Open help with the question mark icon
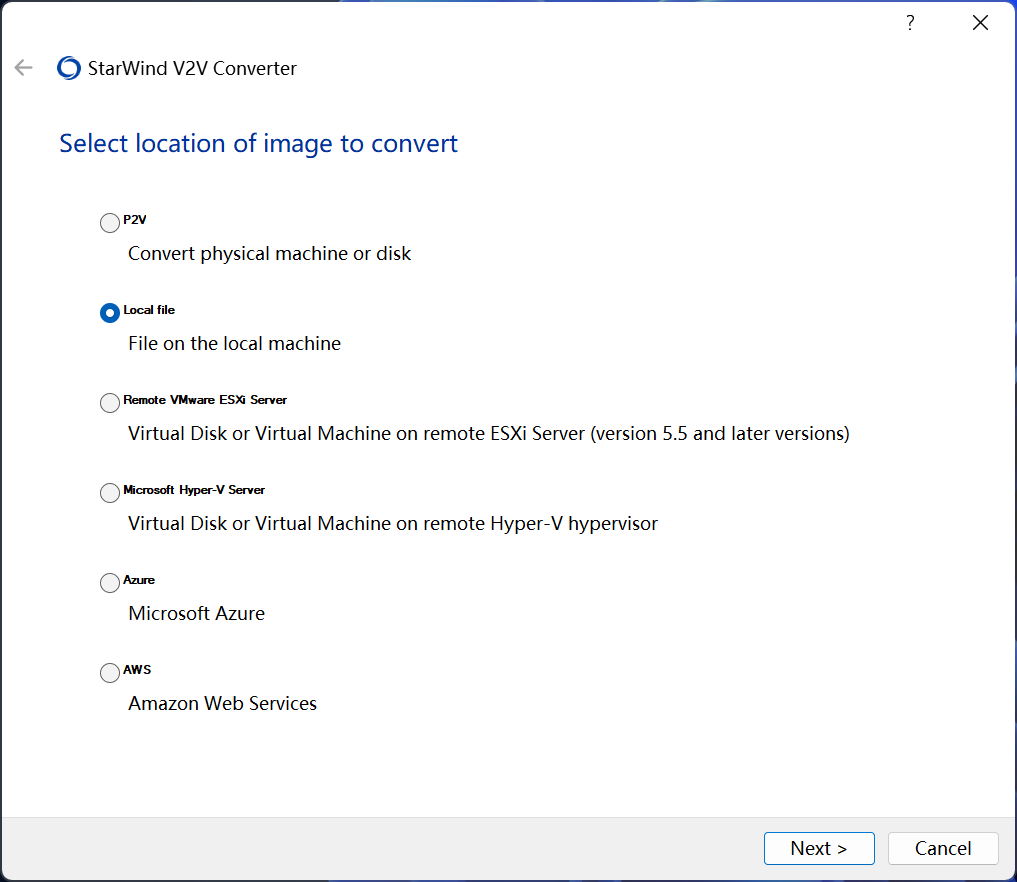Viewport: 1017px width, 882px height. tap(910, 23)
